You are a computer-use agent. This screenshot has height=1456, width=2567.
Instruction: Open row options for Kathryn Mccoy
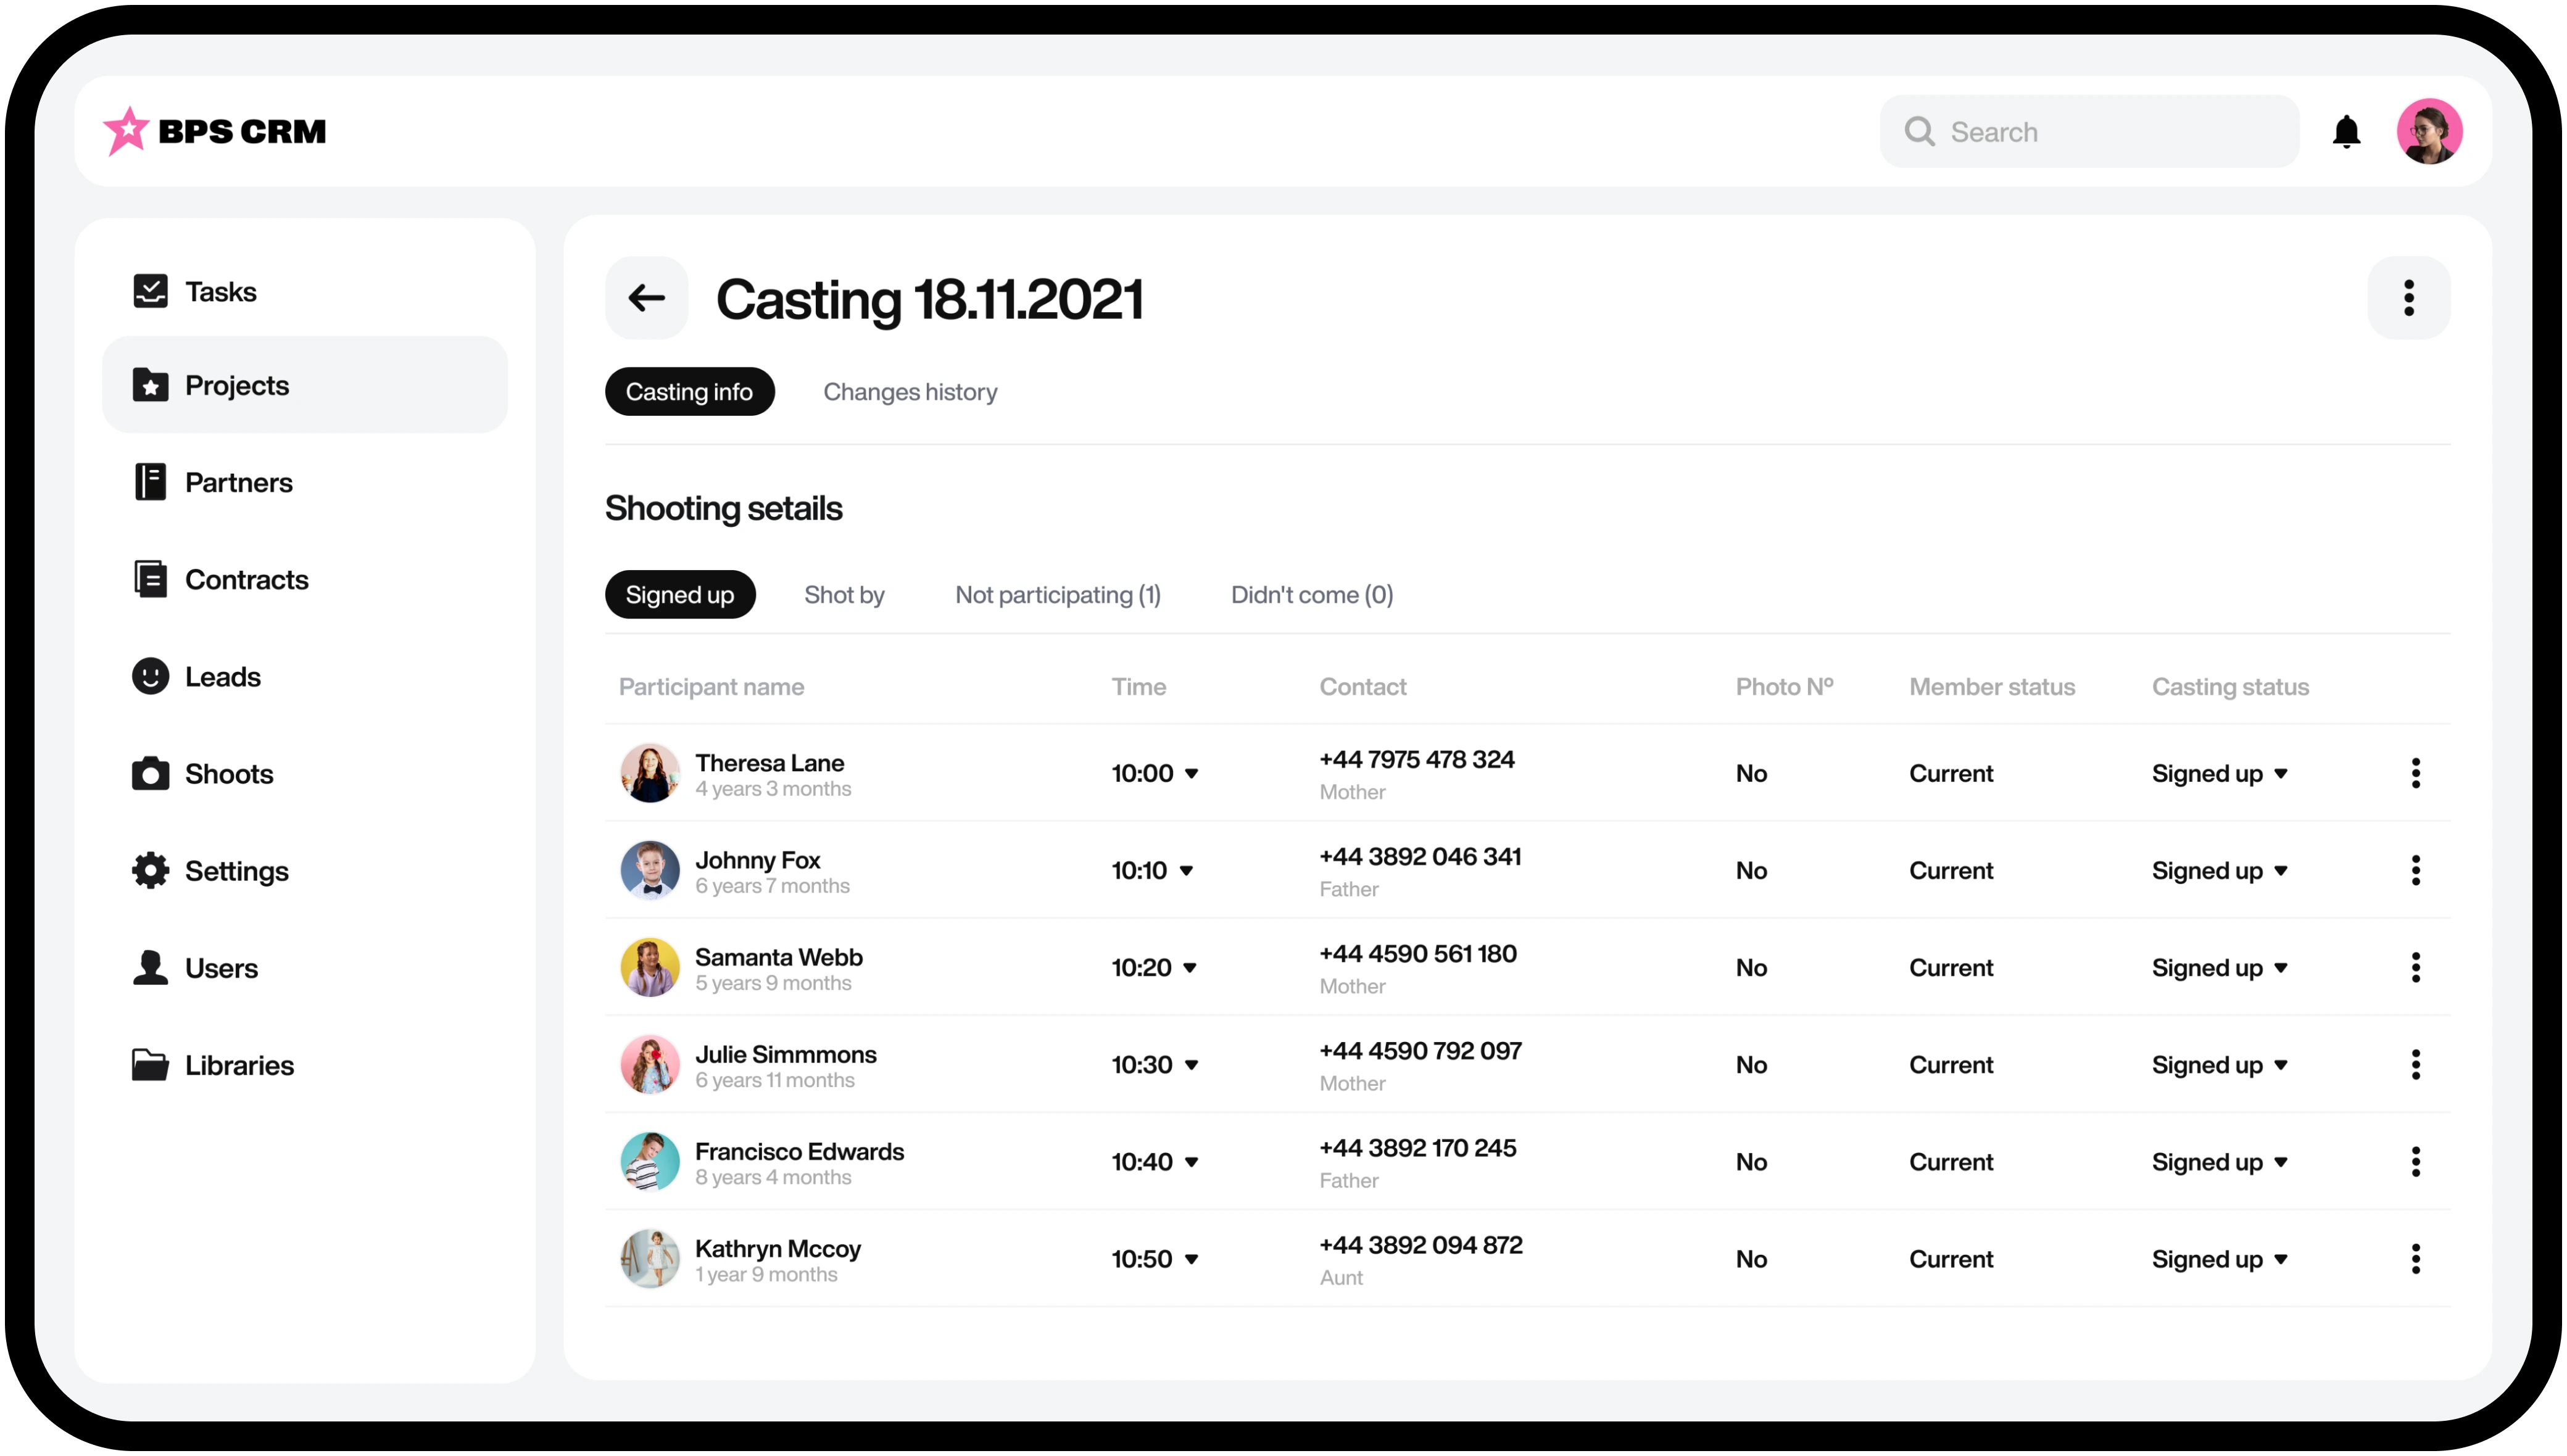[x=2416, y=1258]
